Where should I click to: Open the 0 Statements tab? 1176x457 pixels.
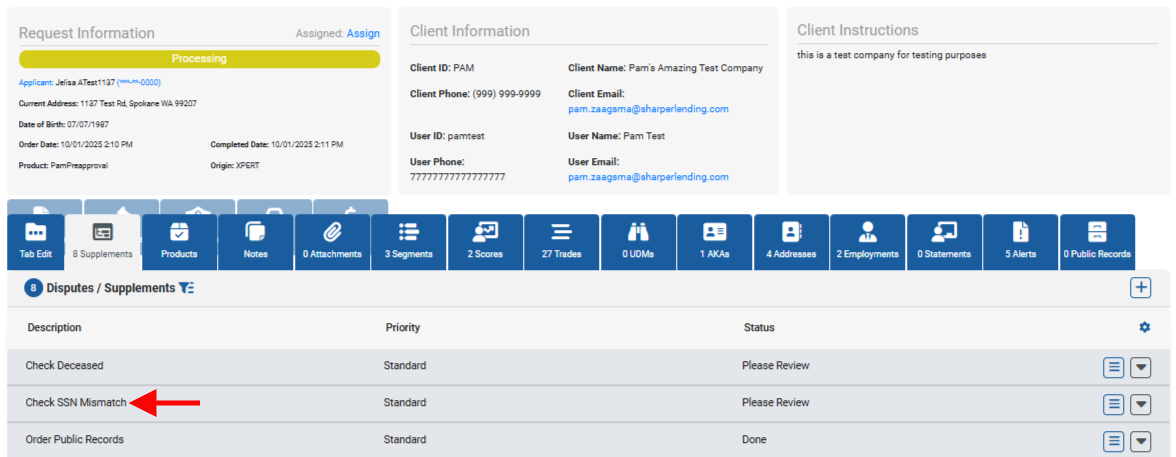(x=944, y=242)
